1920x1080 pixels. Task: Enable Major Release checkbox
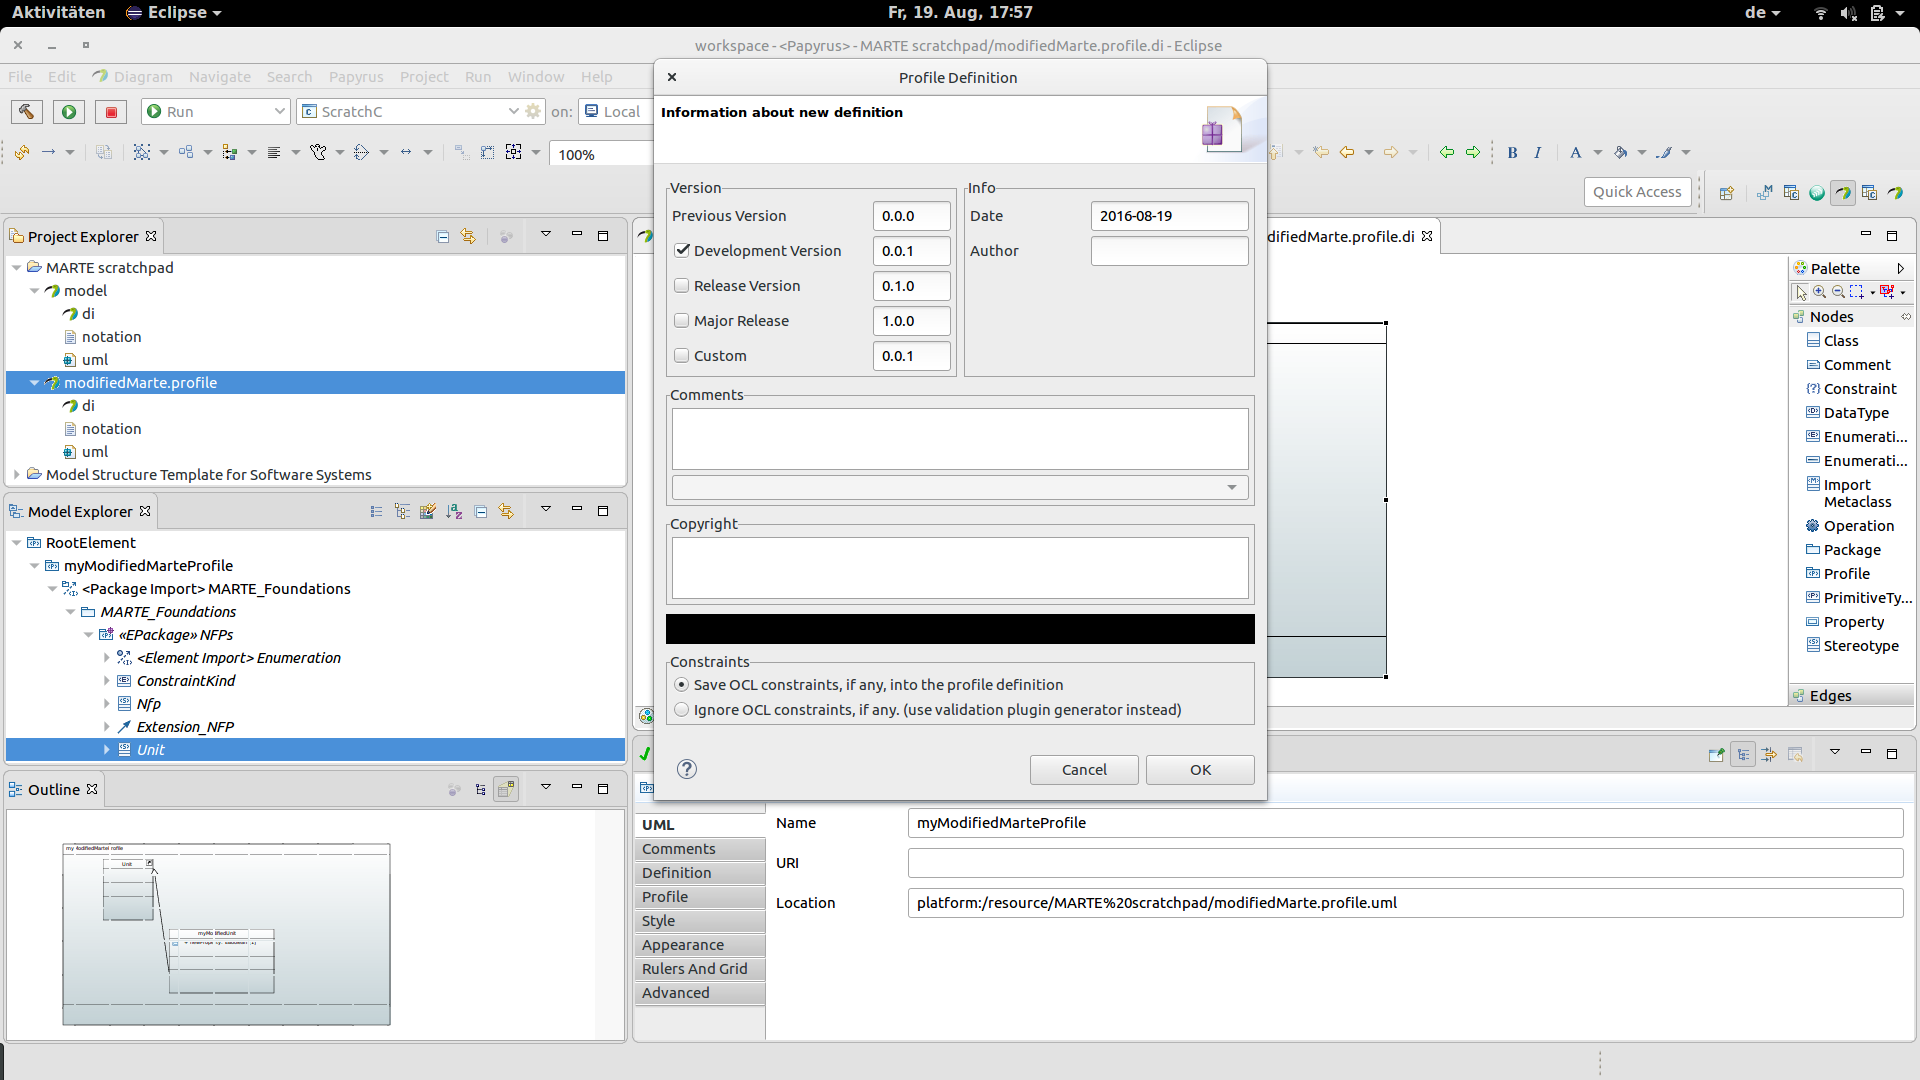coord(682,321)
